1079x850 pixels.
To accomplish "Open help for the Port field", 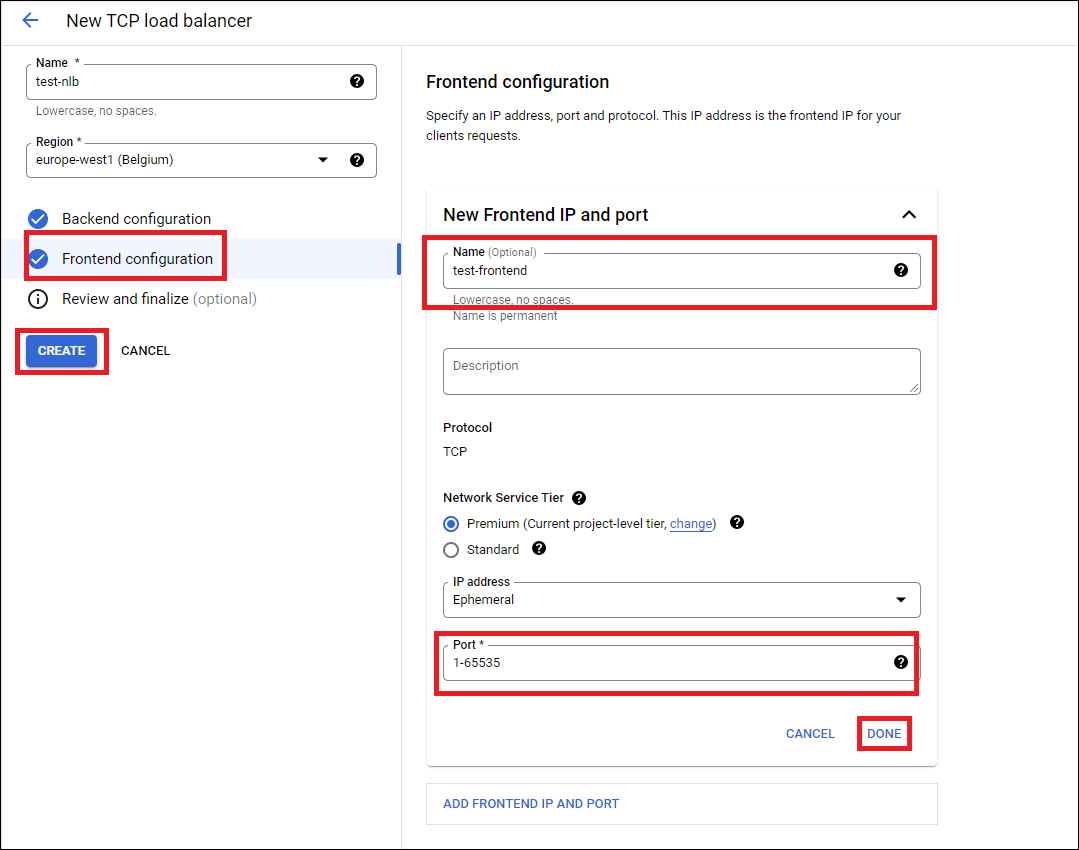I will pos(901,662).
